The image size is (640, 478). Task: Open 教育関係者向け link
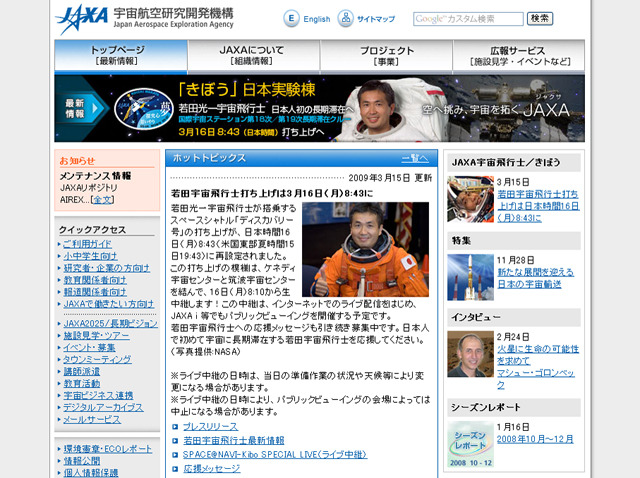95,280
